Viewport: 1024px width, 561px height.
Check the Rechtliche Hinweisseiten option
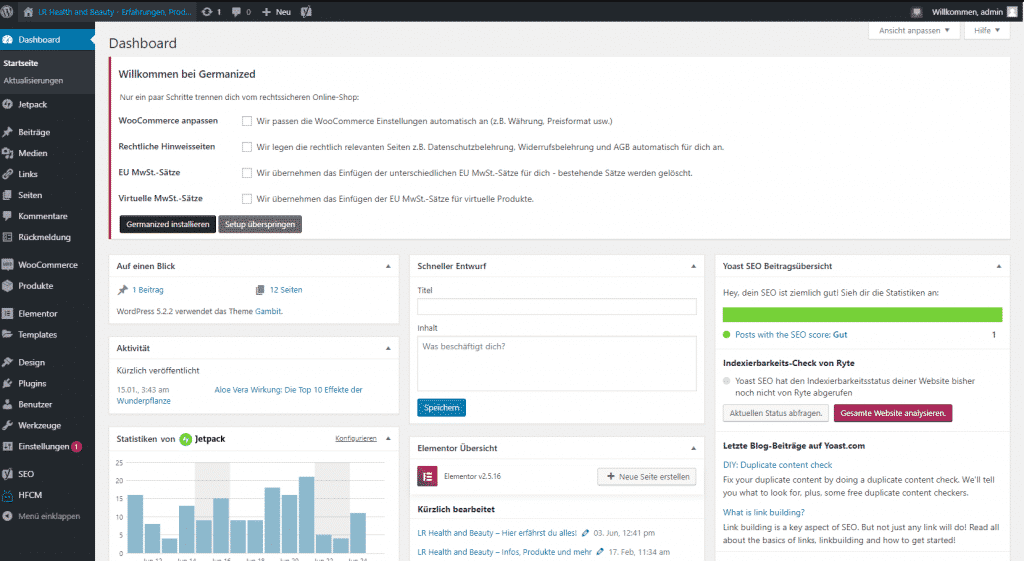(247, 147)
